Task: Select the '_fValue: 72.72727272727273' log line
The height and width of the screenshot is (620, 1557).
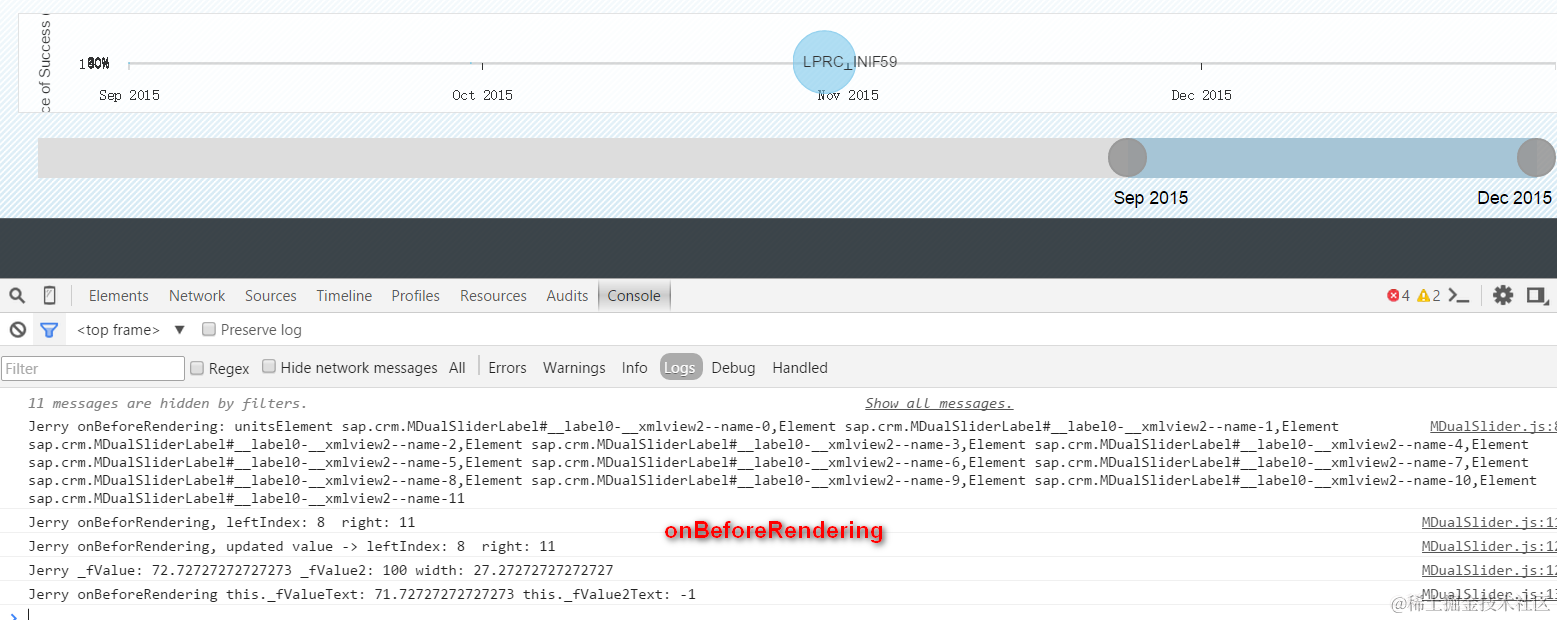Action: click(x=320, y=570)
